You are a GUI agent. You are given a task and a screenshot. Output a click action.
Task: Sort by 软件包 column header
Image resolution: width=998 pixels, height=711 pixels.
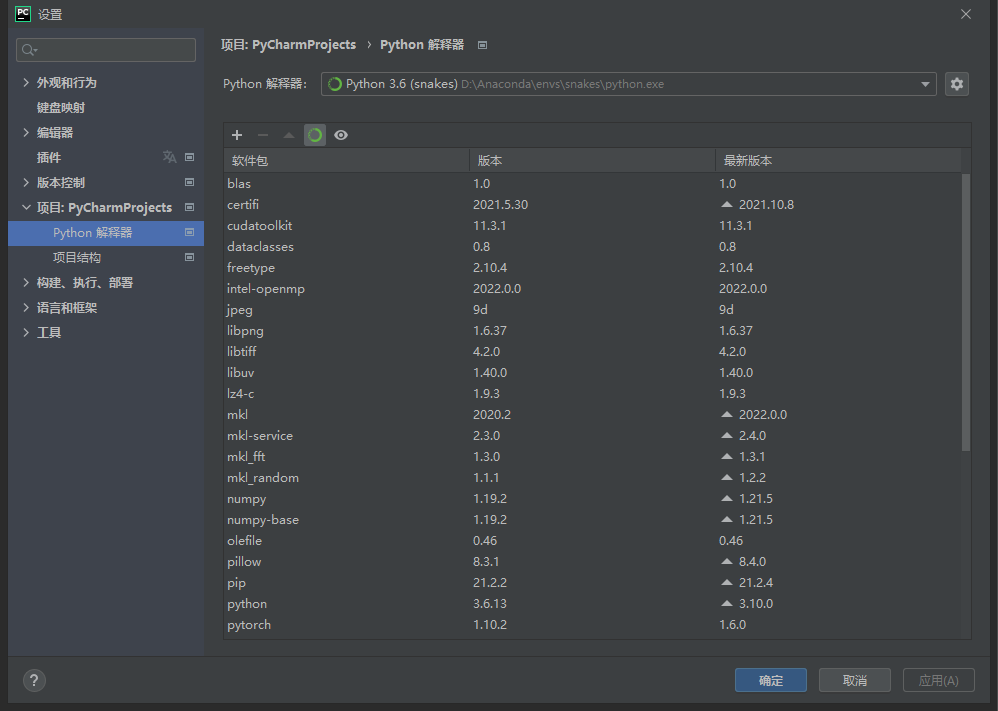click(x=347, y=160)
